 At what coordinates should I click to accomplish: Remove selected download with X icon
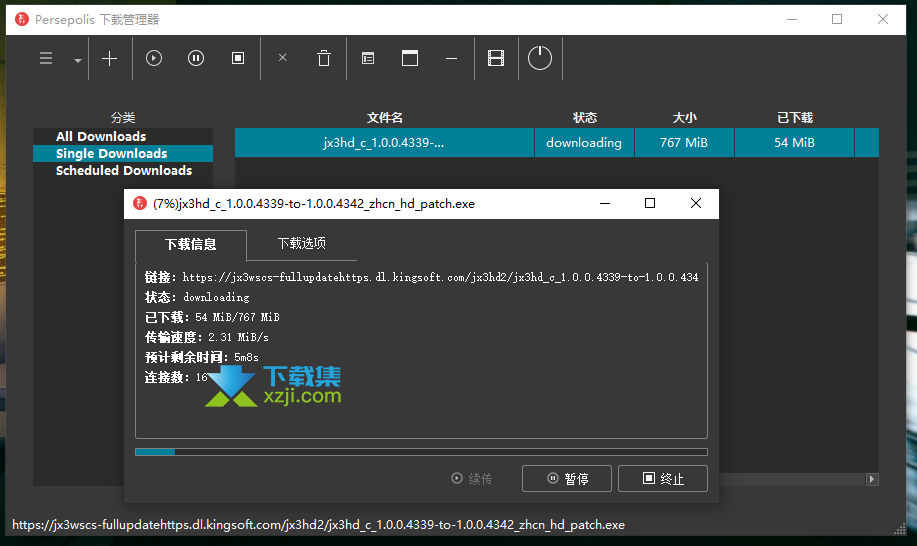[x=282, y=57]
